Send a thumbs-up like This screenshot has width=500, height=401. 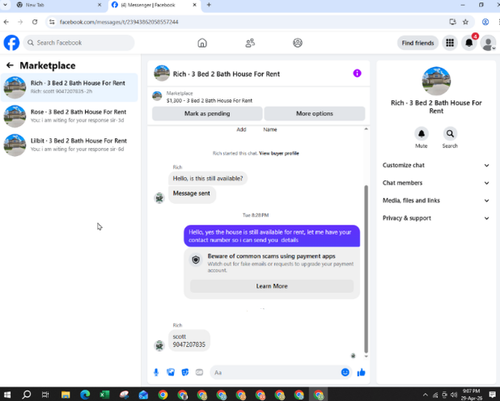click(x=361, y=372)
